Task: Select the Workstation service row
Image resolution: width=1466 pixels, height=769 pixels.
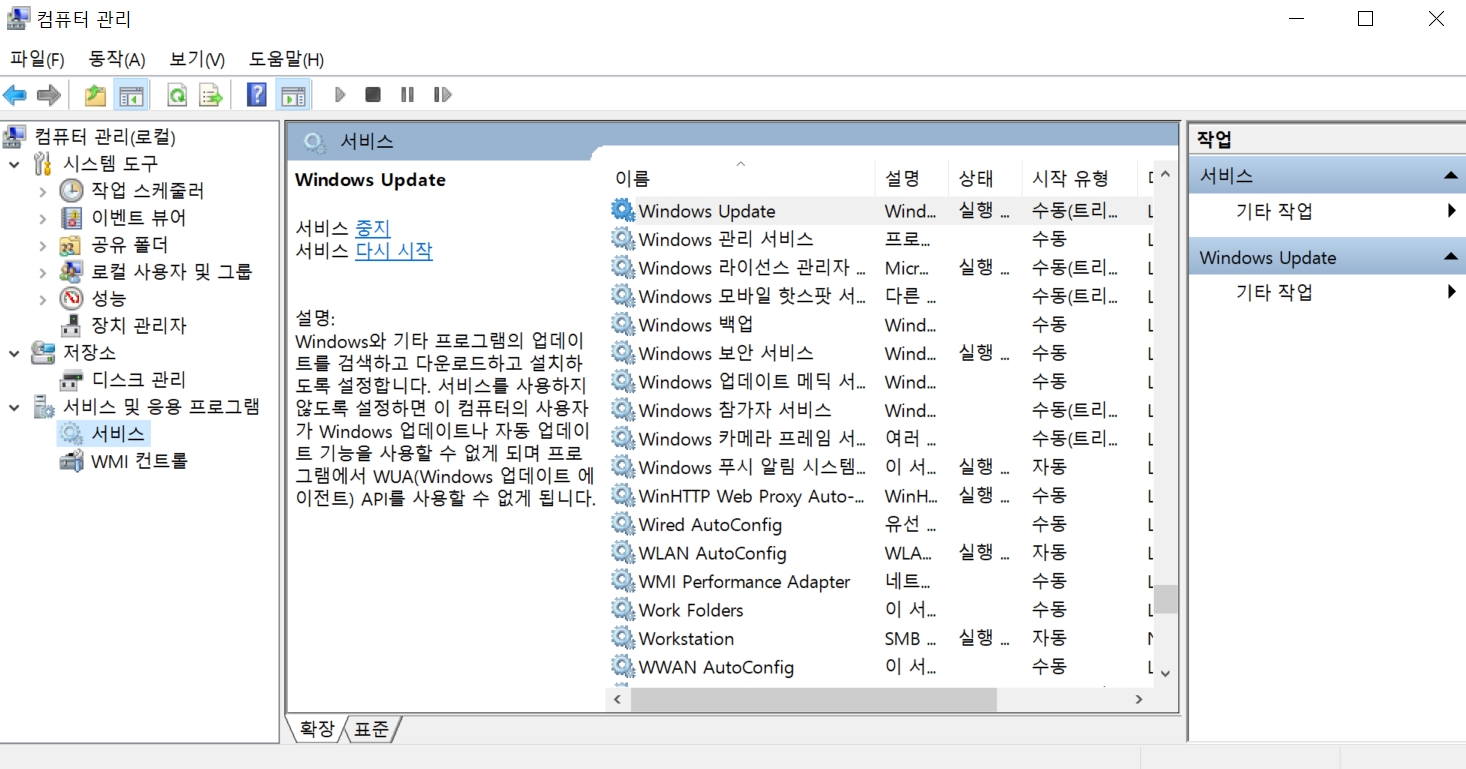Action: pyautogui.click(x=879, y=638)
